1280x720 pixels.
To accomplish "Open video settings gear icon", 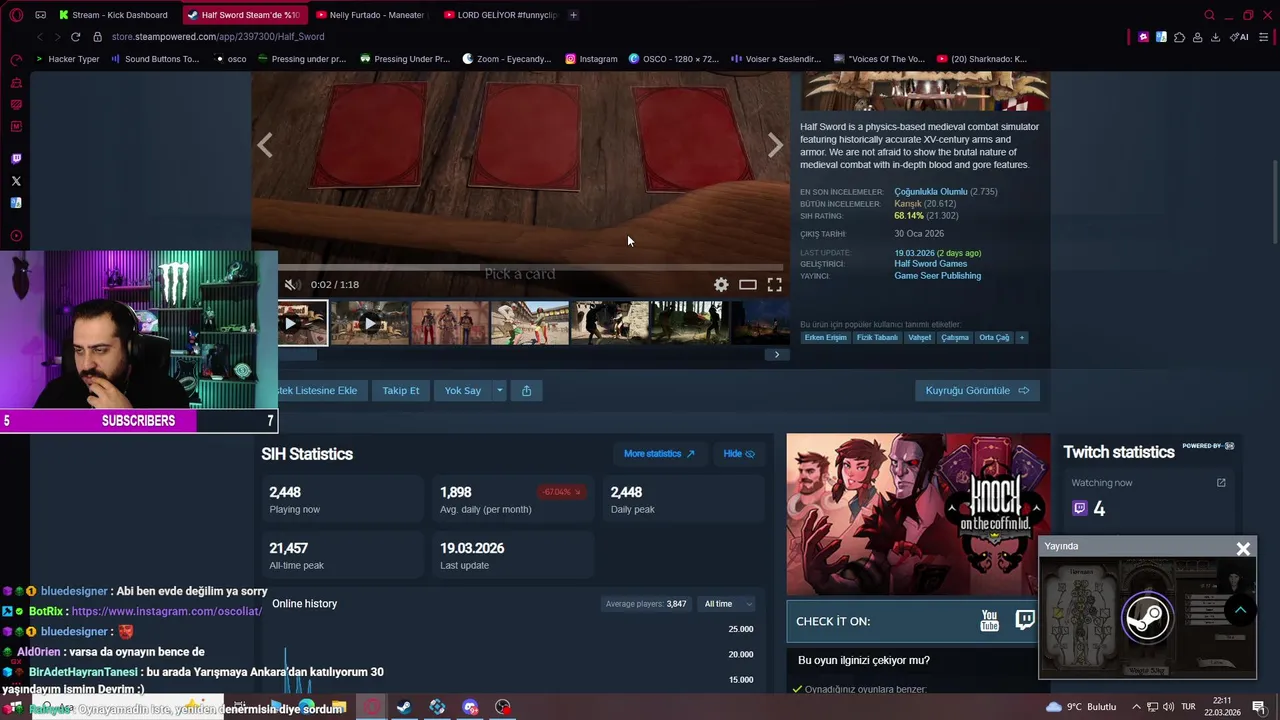I will click(x=721, y=285).
